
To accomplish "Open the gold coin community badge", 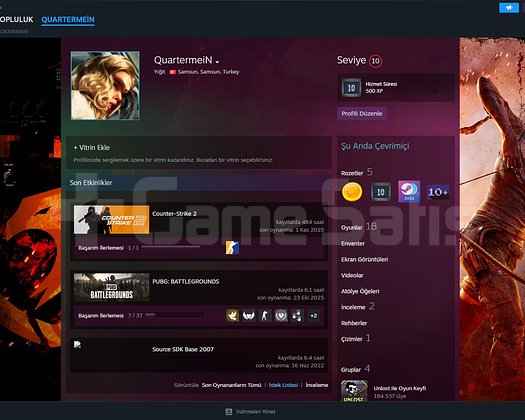I will (x=352, y=192).
